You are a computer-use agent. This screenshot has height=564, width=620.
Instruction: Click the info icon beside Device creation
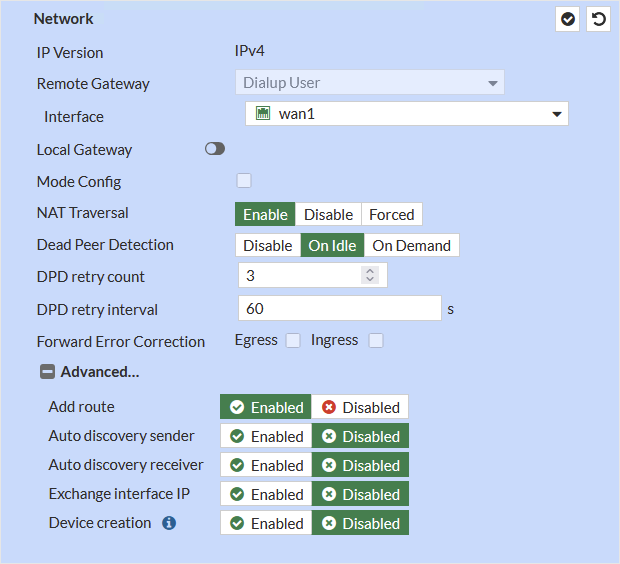pyautogui.click(x=169, y=523)
